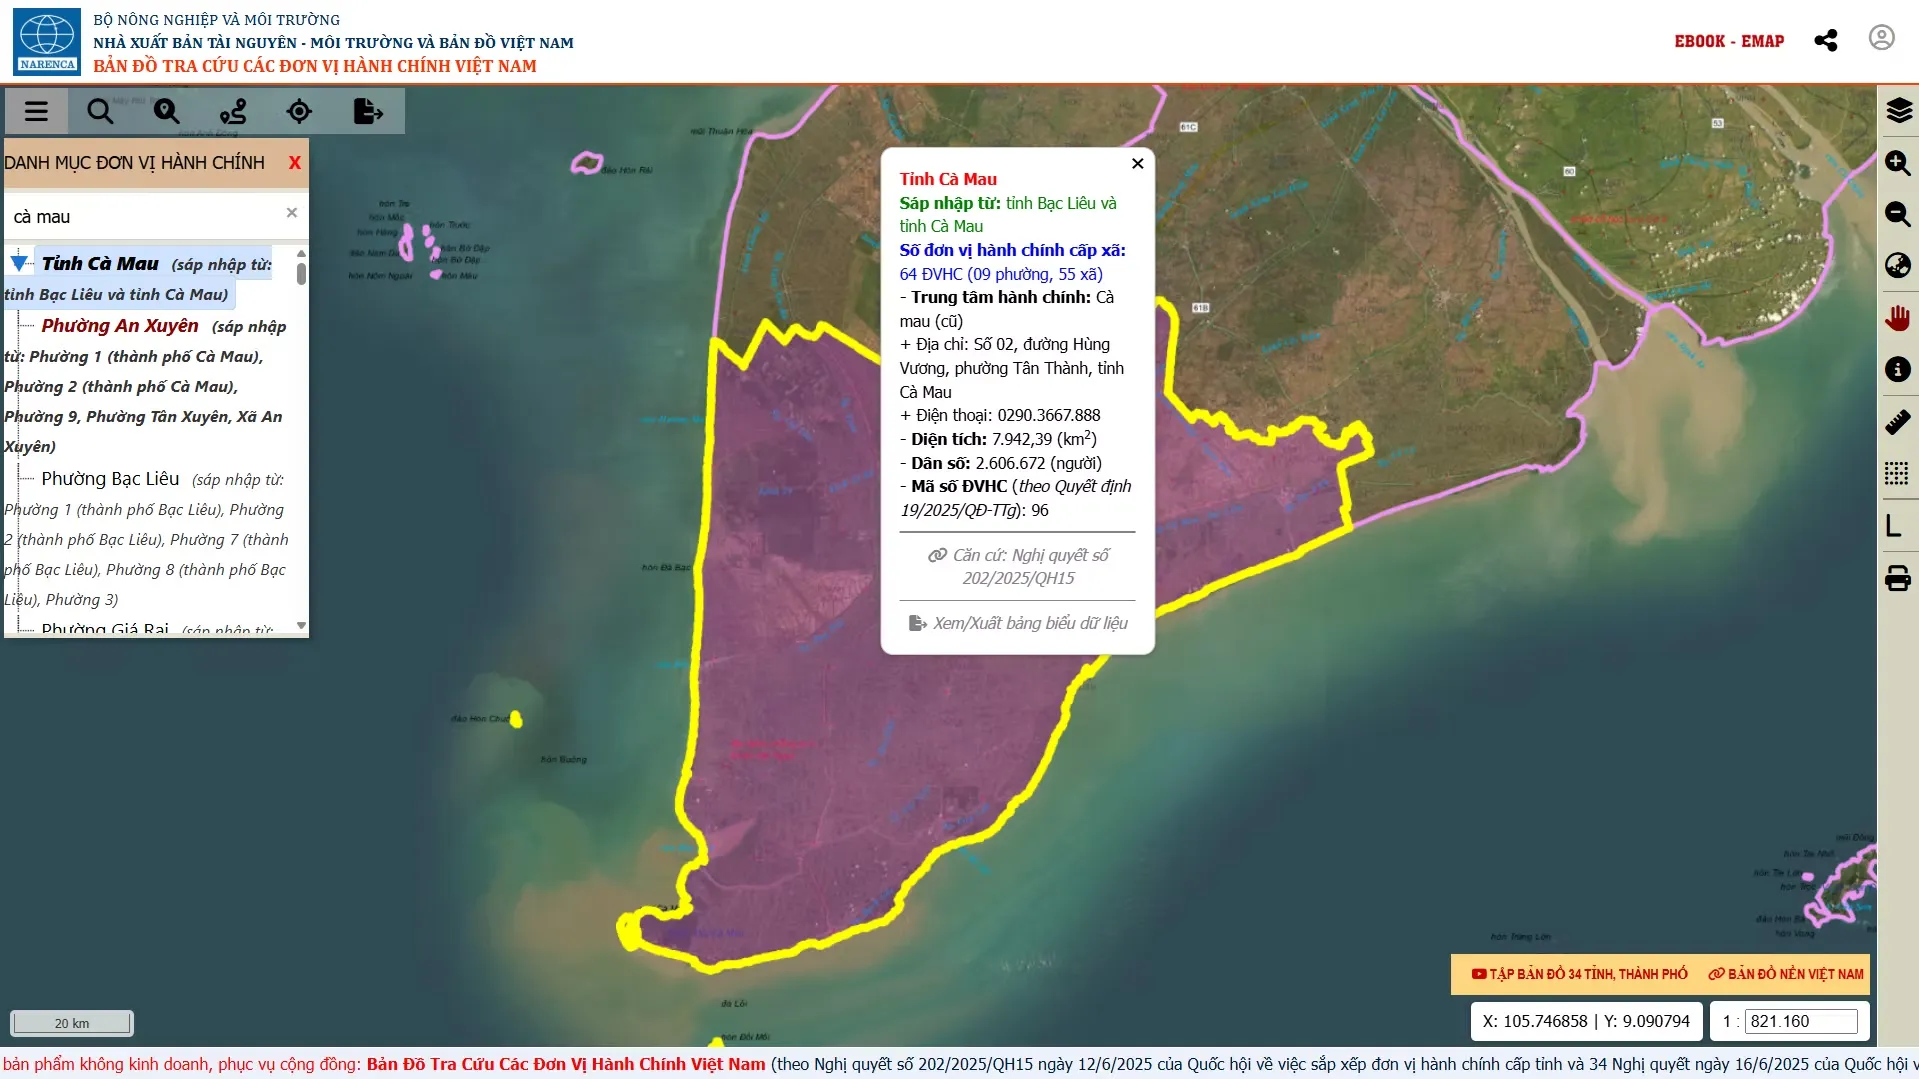This screenshot has width=1919, height=1079.
Task: Click the NARENCA logo
Action: click(x=47, y=41)
